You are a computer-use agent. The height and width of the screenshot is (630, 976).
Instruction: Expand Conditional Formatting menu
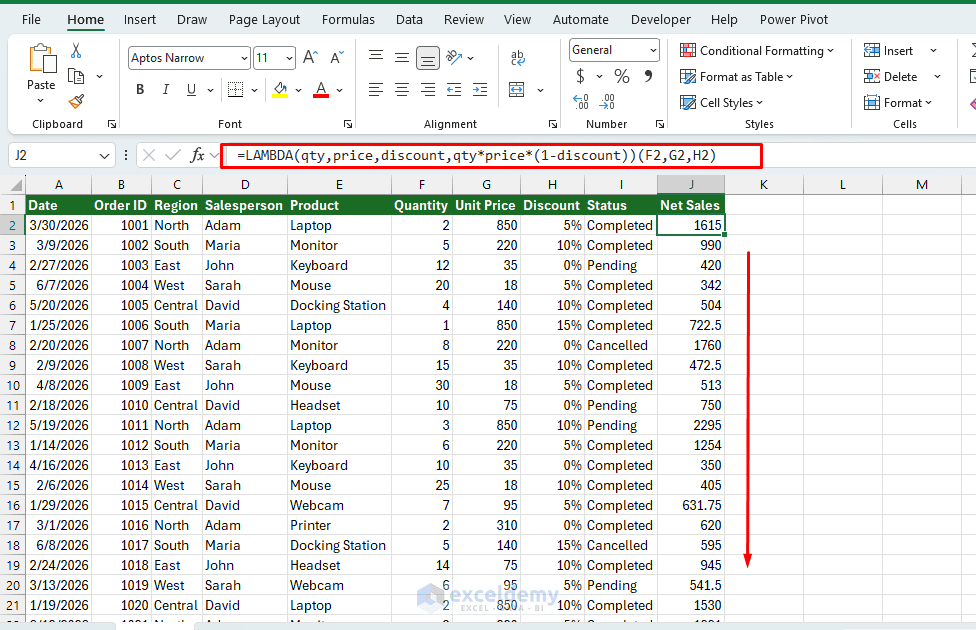[x=757, y=51]
